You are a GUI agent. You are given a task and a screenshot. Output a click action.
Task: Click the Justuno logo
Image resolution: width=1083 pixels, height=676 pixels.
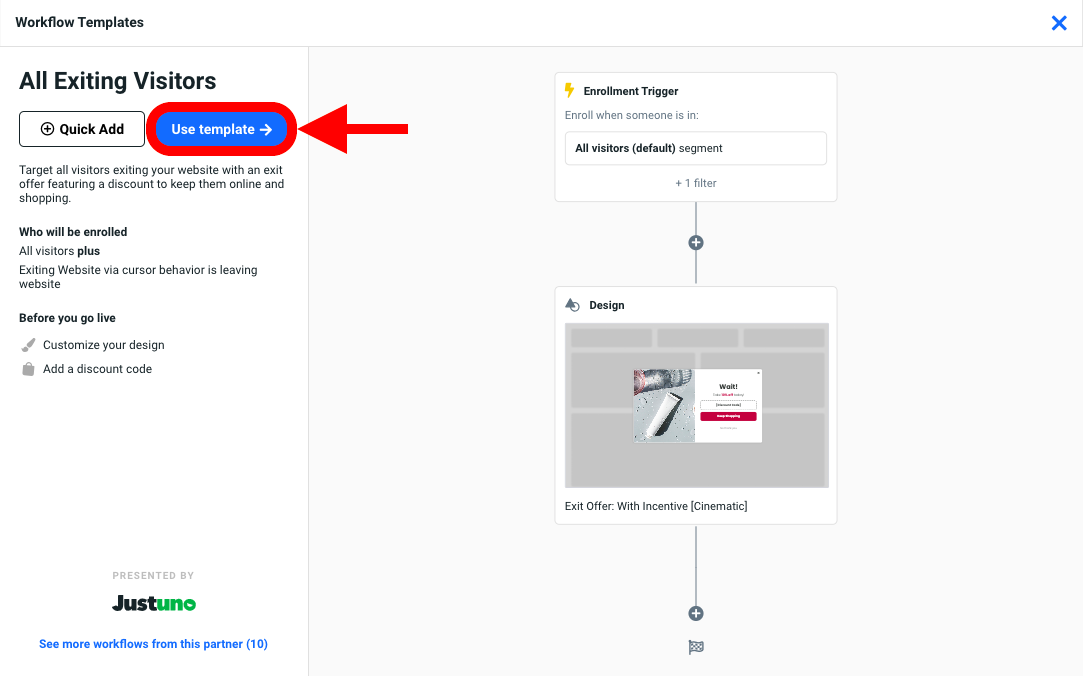(153, 603)
